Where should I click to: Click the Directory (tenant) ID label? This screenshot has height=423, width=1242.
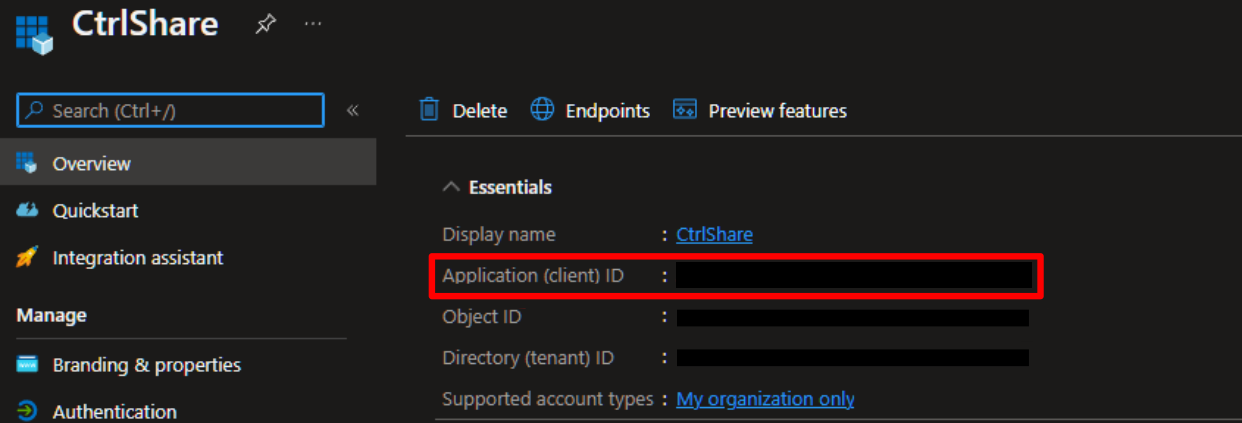(528, 358)
